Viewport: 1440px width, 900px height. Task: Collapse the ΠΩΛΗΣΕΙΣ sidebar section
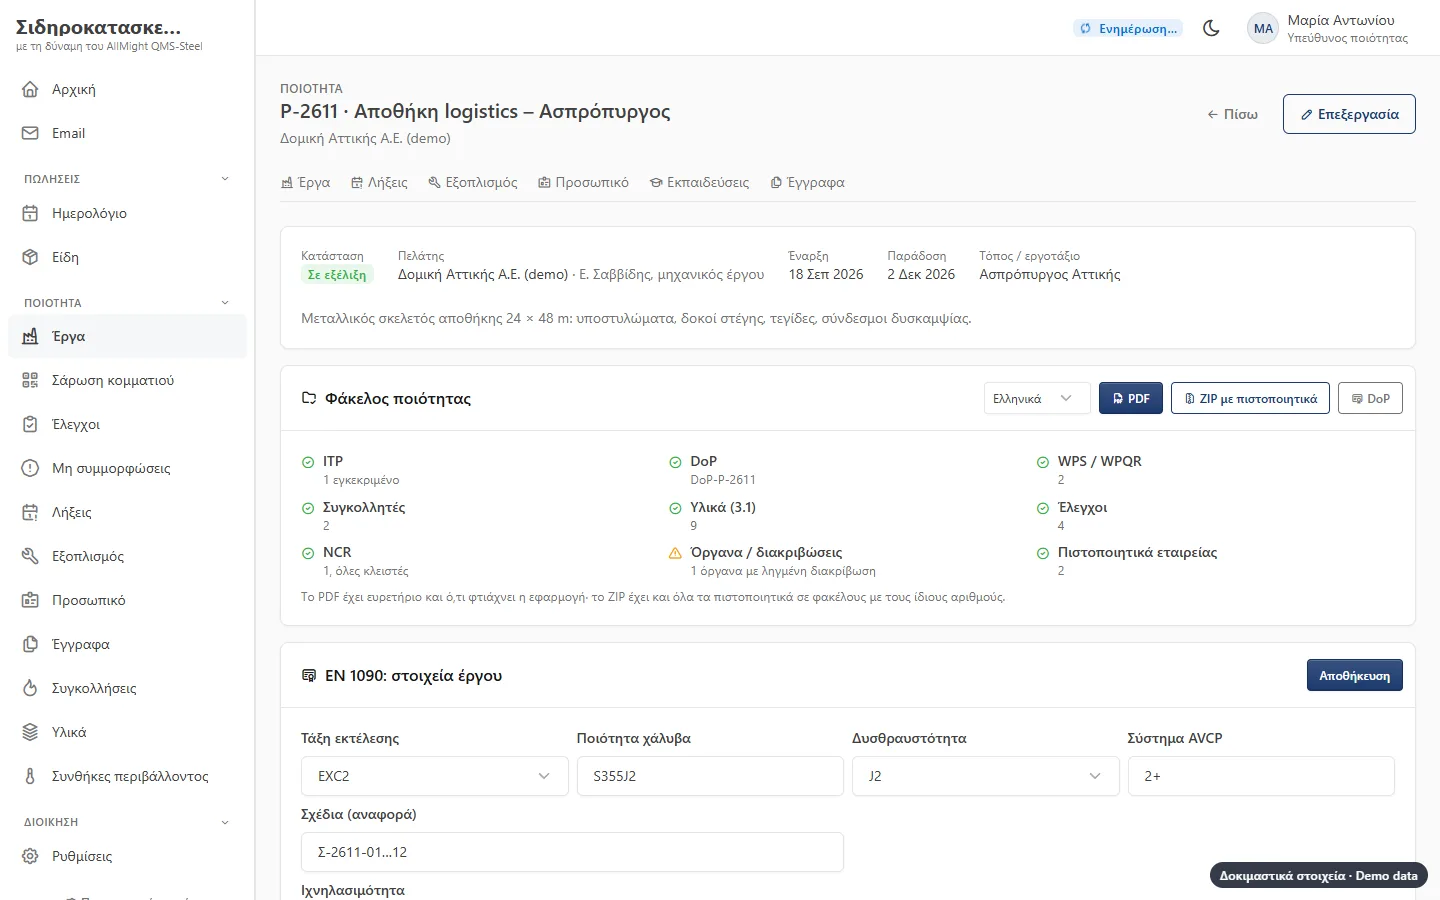pyautogui.click(x=225, y=179)
